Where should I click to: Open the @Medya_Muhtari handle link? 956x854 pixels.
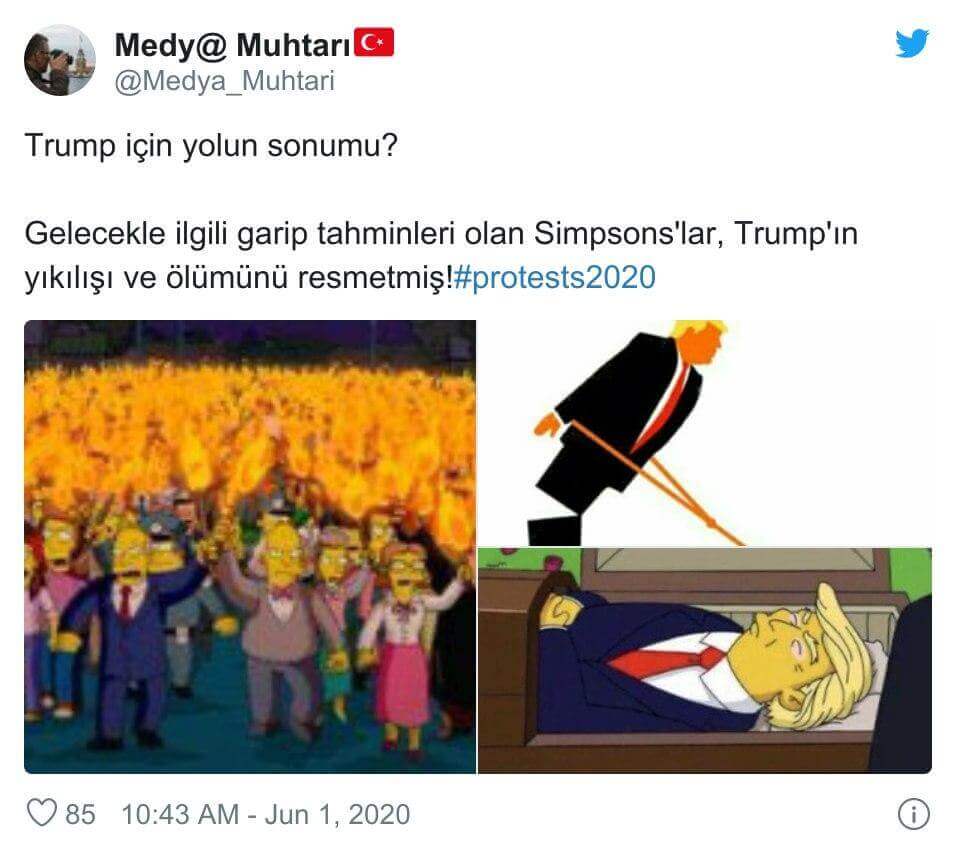click(x=224, y=81)
